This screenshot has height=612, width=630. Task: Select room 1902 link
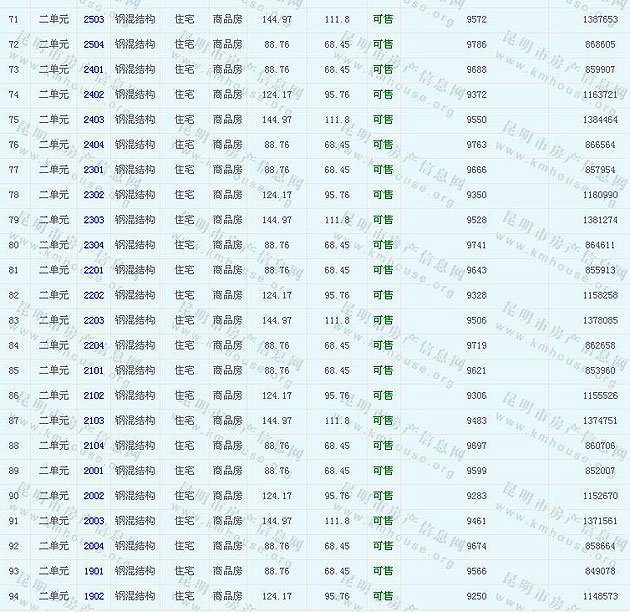click(93, 596)
